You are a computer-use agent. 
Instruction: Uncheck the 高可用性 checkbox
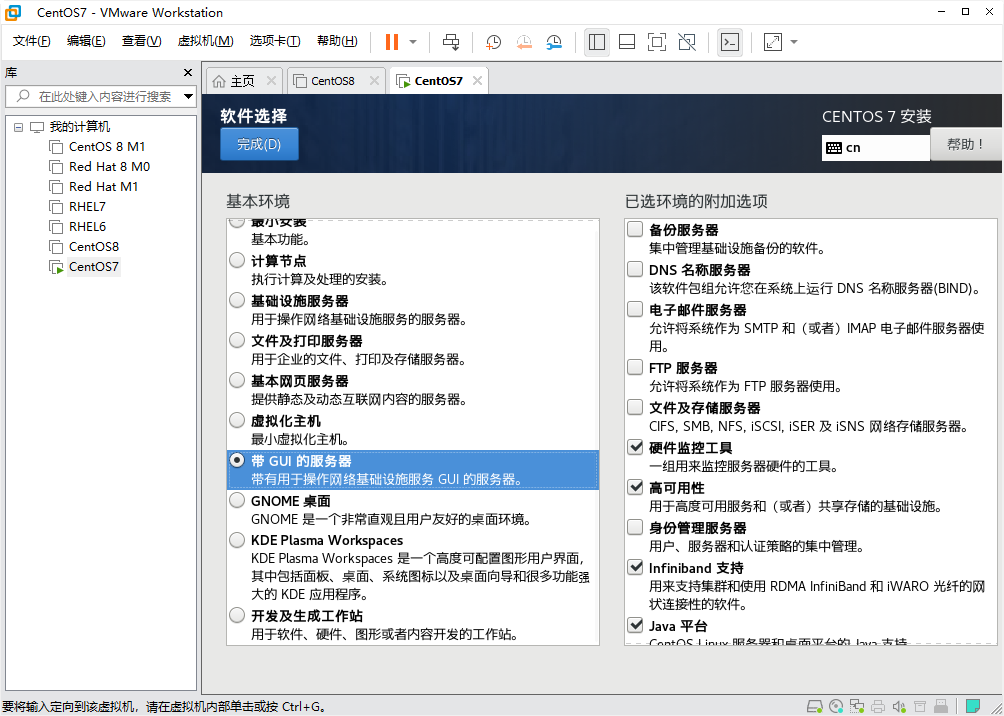pos(635,487)
